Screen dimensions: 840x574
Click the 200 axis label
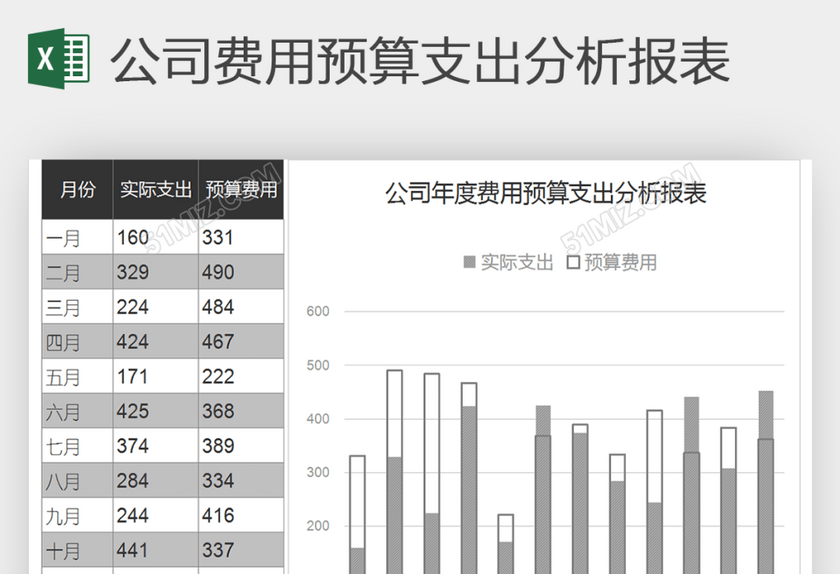coord(318,526)
